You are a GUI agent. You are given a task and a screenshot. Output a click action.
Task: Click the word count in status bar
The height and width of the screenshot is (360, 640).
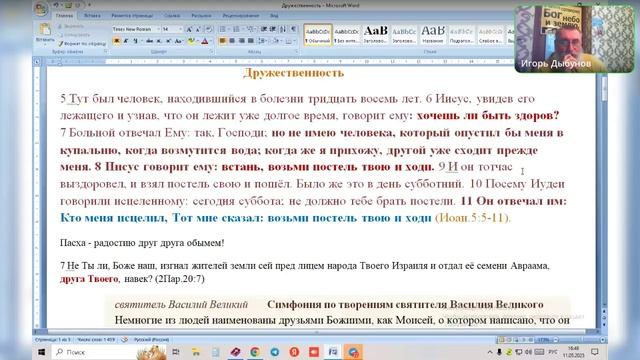point(96,340)
